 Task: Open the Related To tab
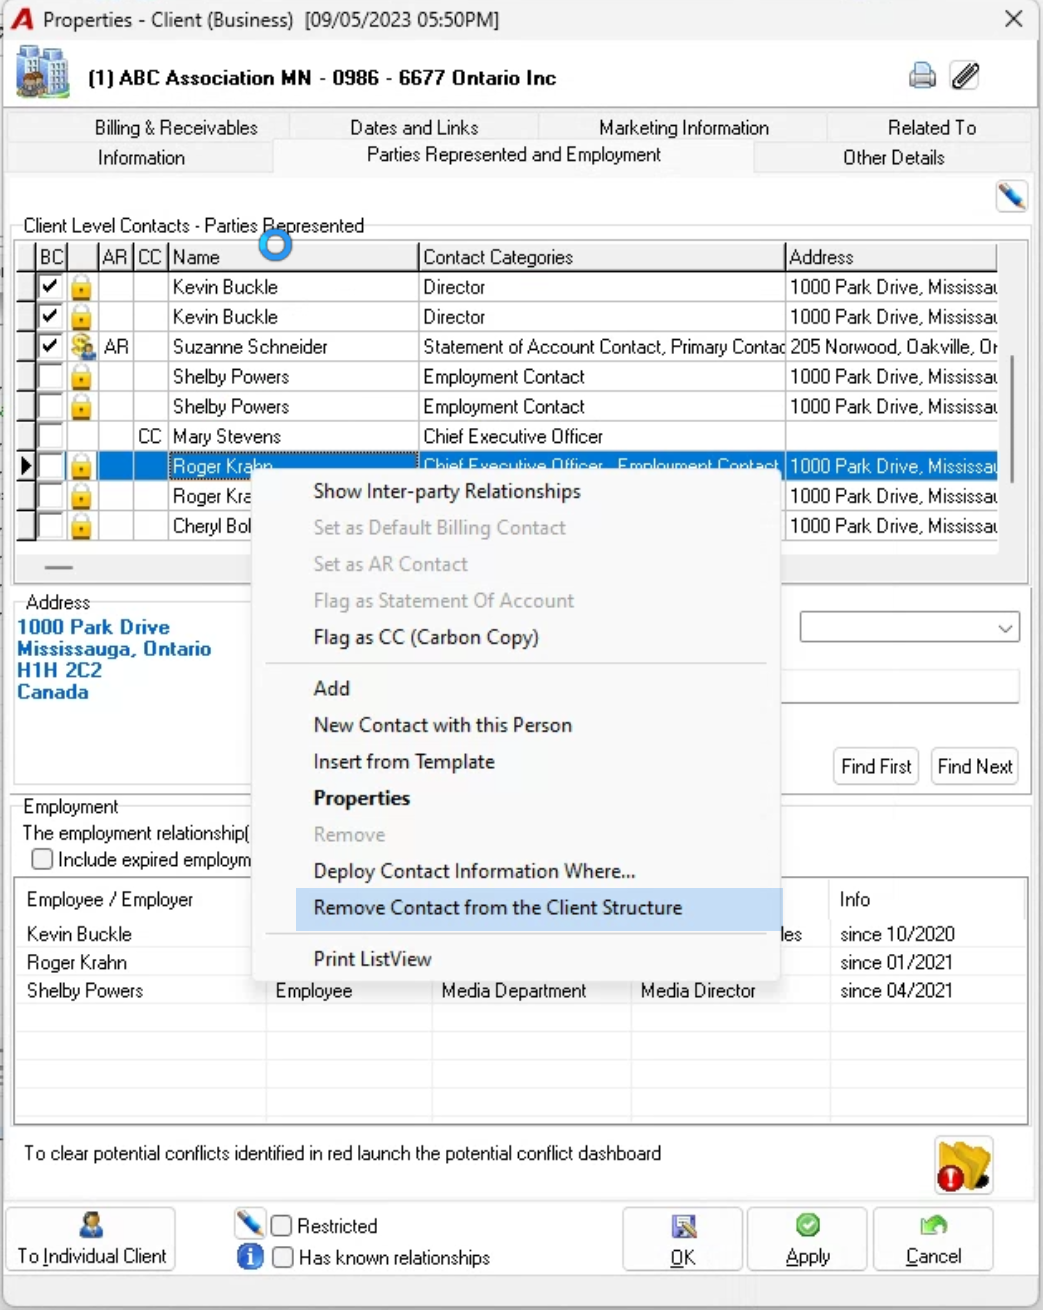point(932,127)
